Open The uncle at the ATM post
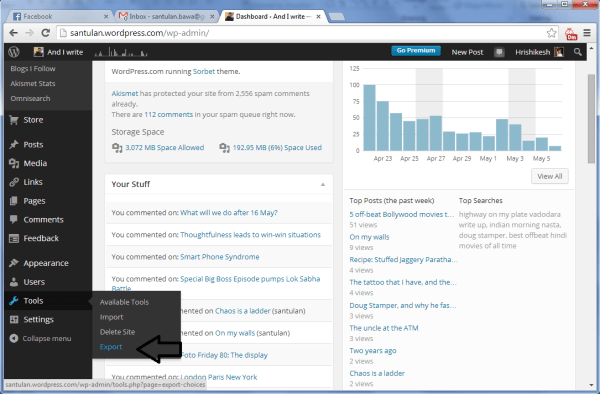Viewport: 600px width, 394px height. pos(384,328)
